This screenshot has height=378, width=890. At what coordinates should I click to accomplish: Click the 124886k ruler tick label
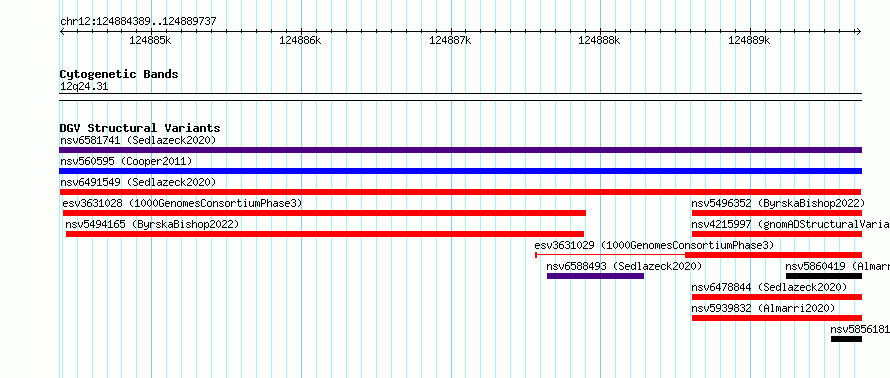300,40
